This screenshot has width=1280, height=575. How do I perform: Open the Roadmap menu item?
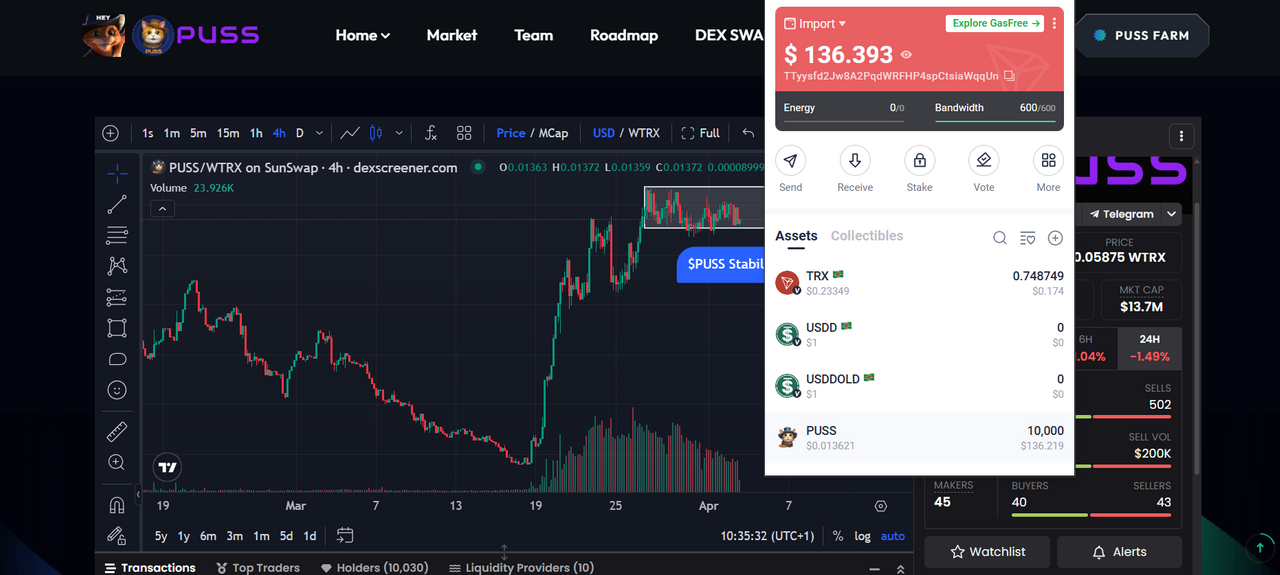coord(624,35)
